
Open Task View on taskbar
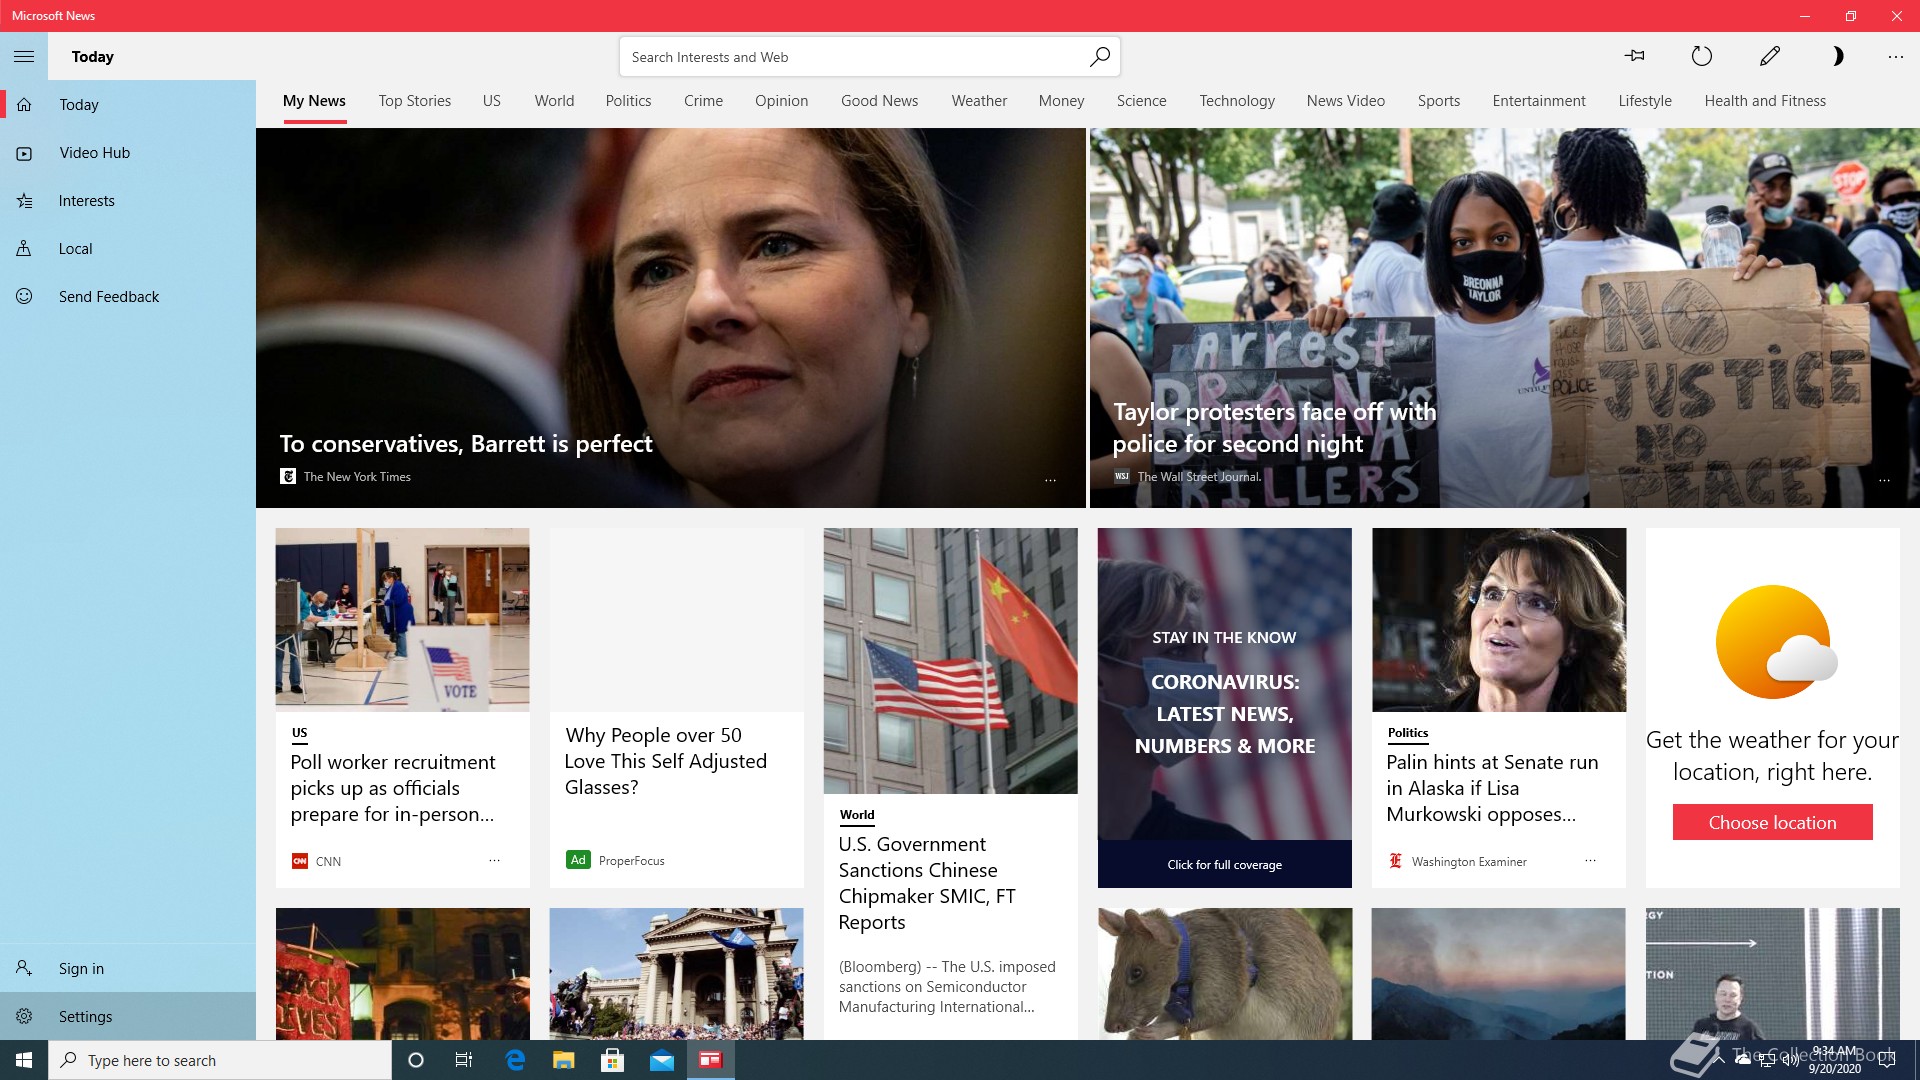(464, 1060)
